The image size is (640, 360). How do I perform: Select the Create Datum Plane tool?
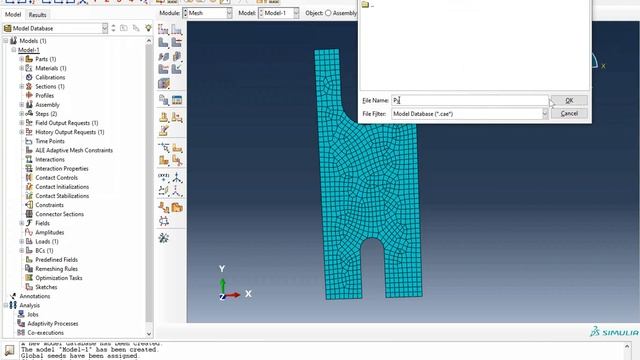tap(164, 190)
